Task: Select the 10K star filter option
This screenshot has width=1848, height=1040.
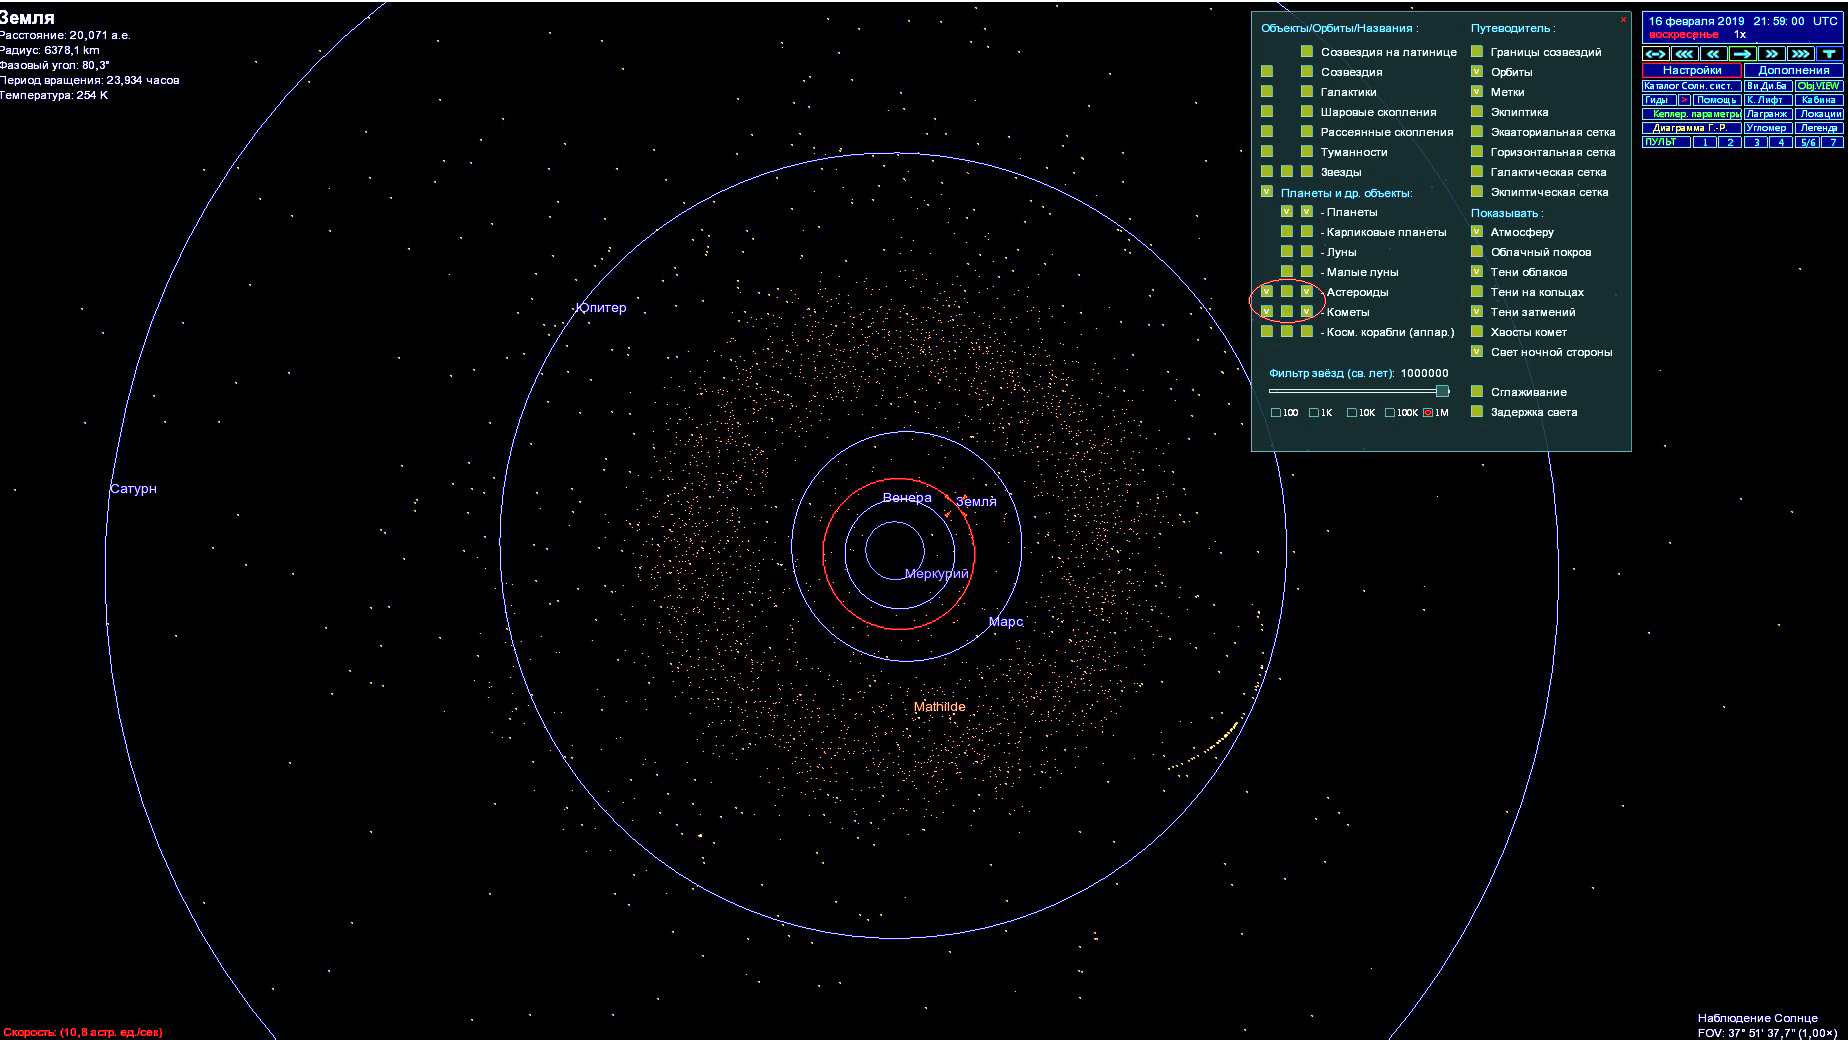Action: pyautogui.click(x=1352, y=413)
